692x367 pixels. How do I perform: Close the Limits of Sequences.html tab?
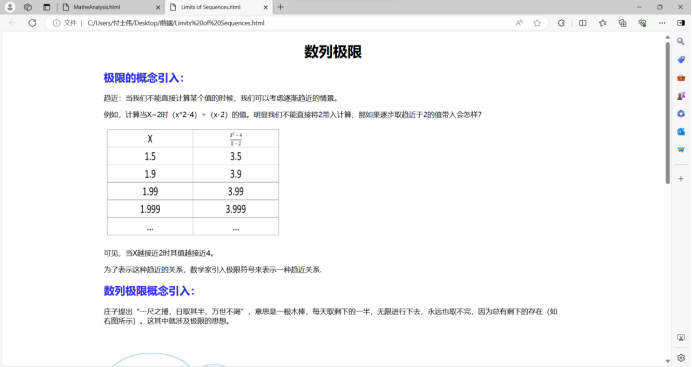[x=265, y=7]
